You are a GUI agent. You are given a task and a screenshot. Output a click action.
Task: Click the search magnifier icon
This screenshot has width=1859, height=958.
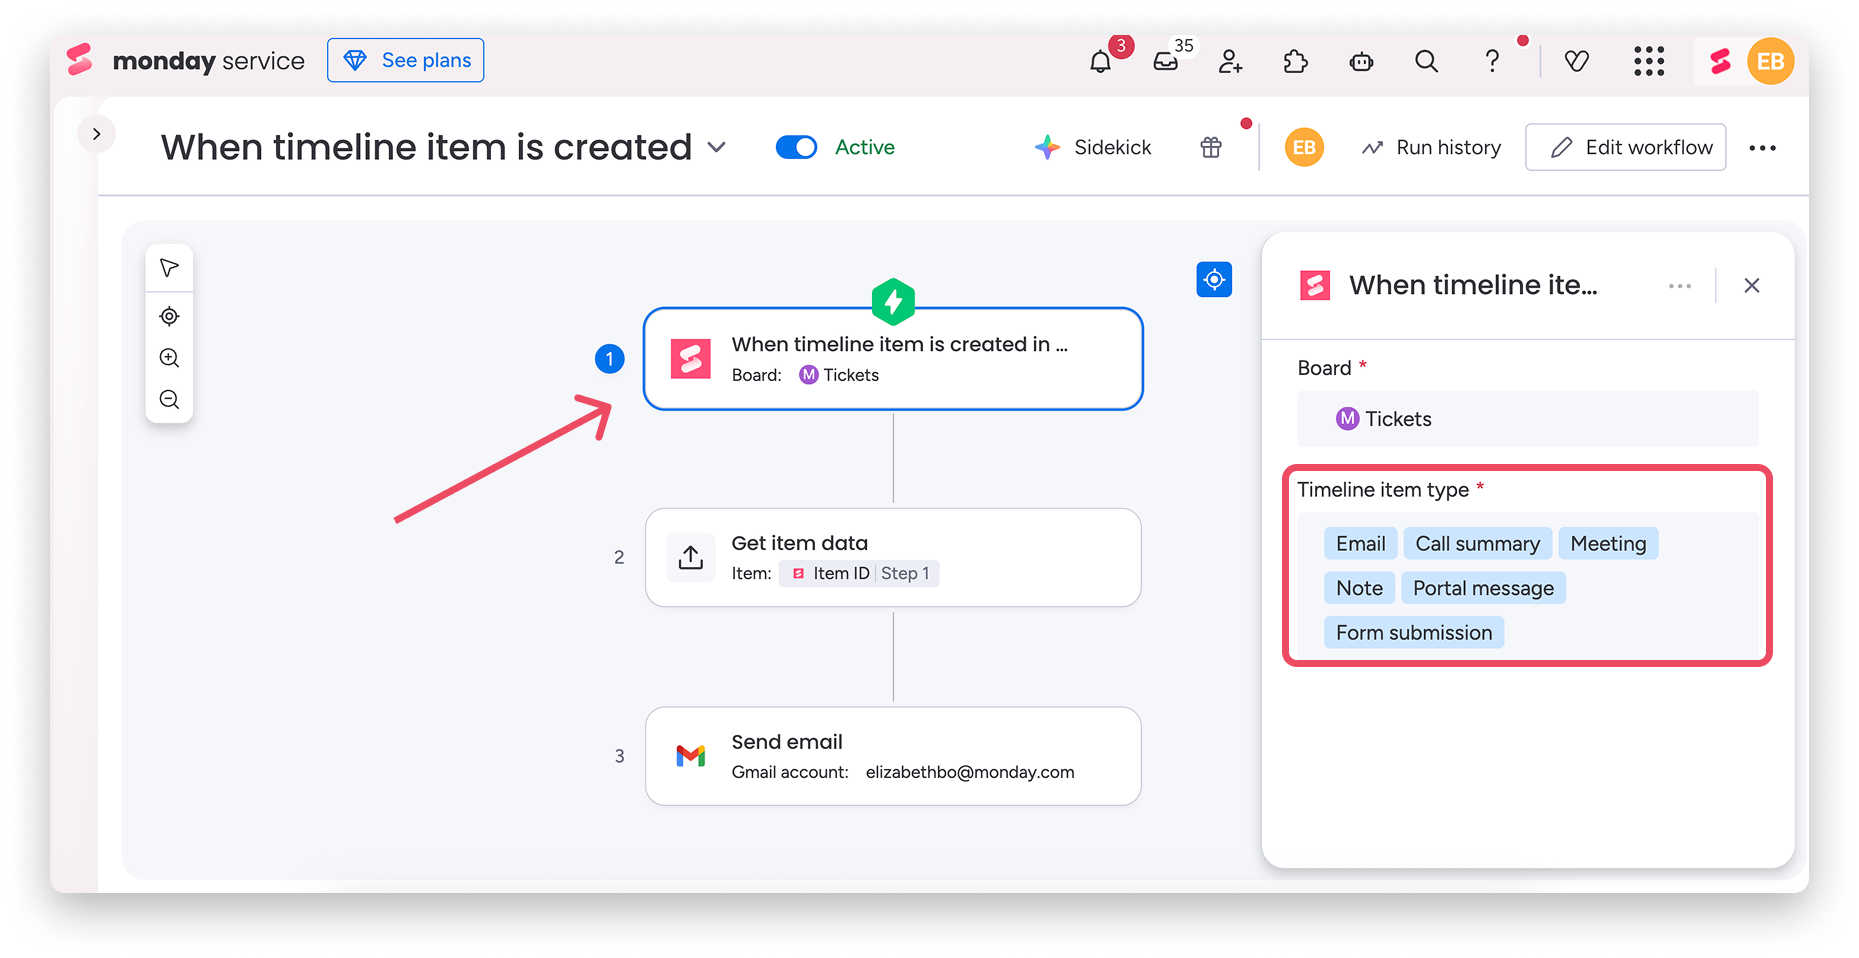tap(1427, 62)
